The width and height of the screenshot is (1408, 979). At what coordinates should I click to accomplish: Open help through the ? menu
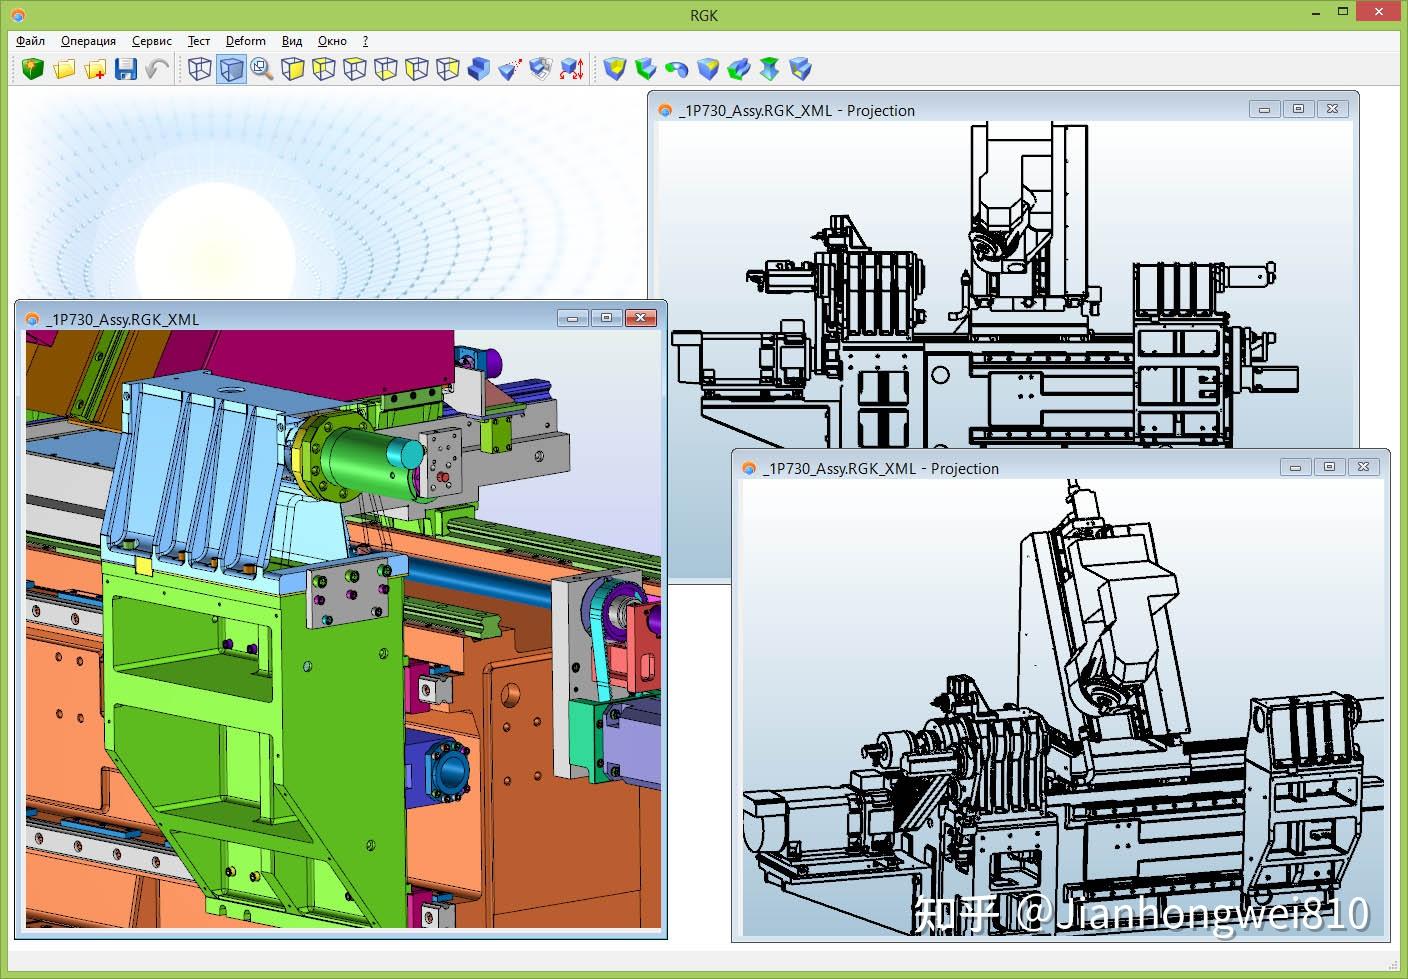pos(365,41)
